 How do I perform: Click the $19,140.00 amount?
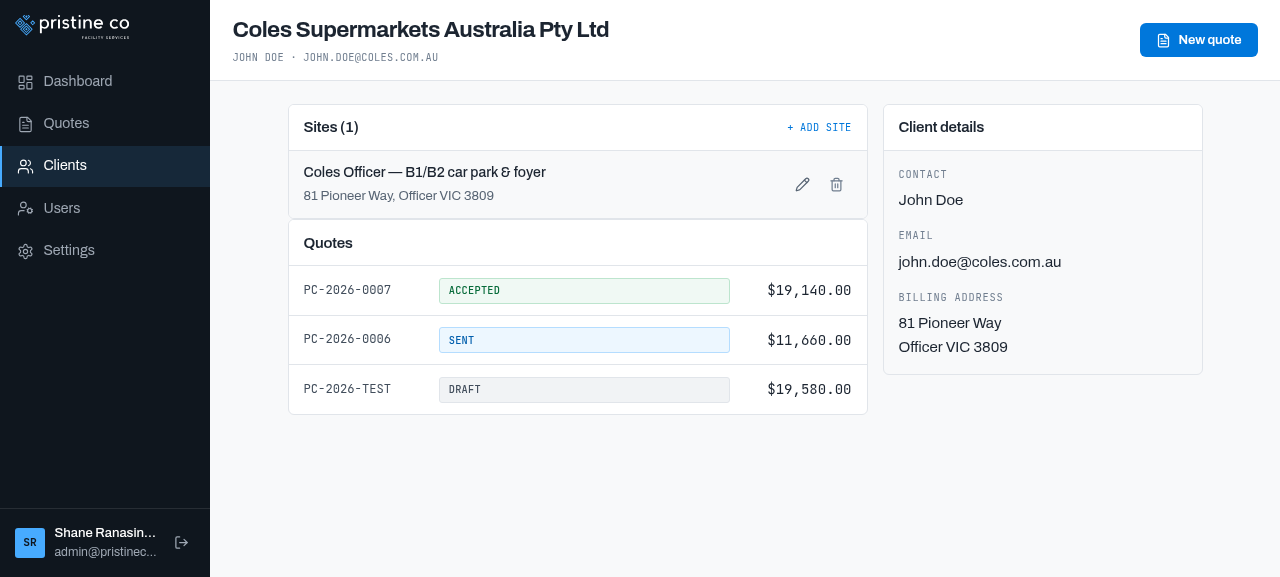809,290
